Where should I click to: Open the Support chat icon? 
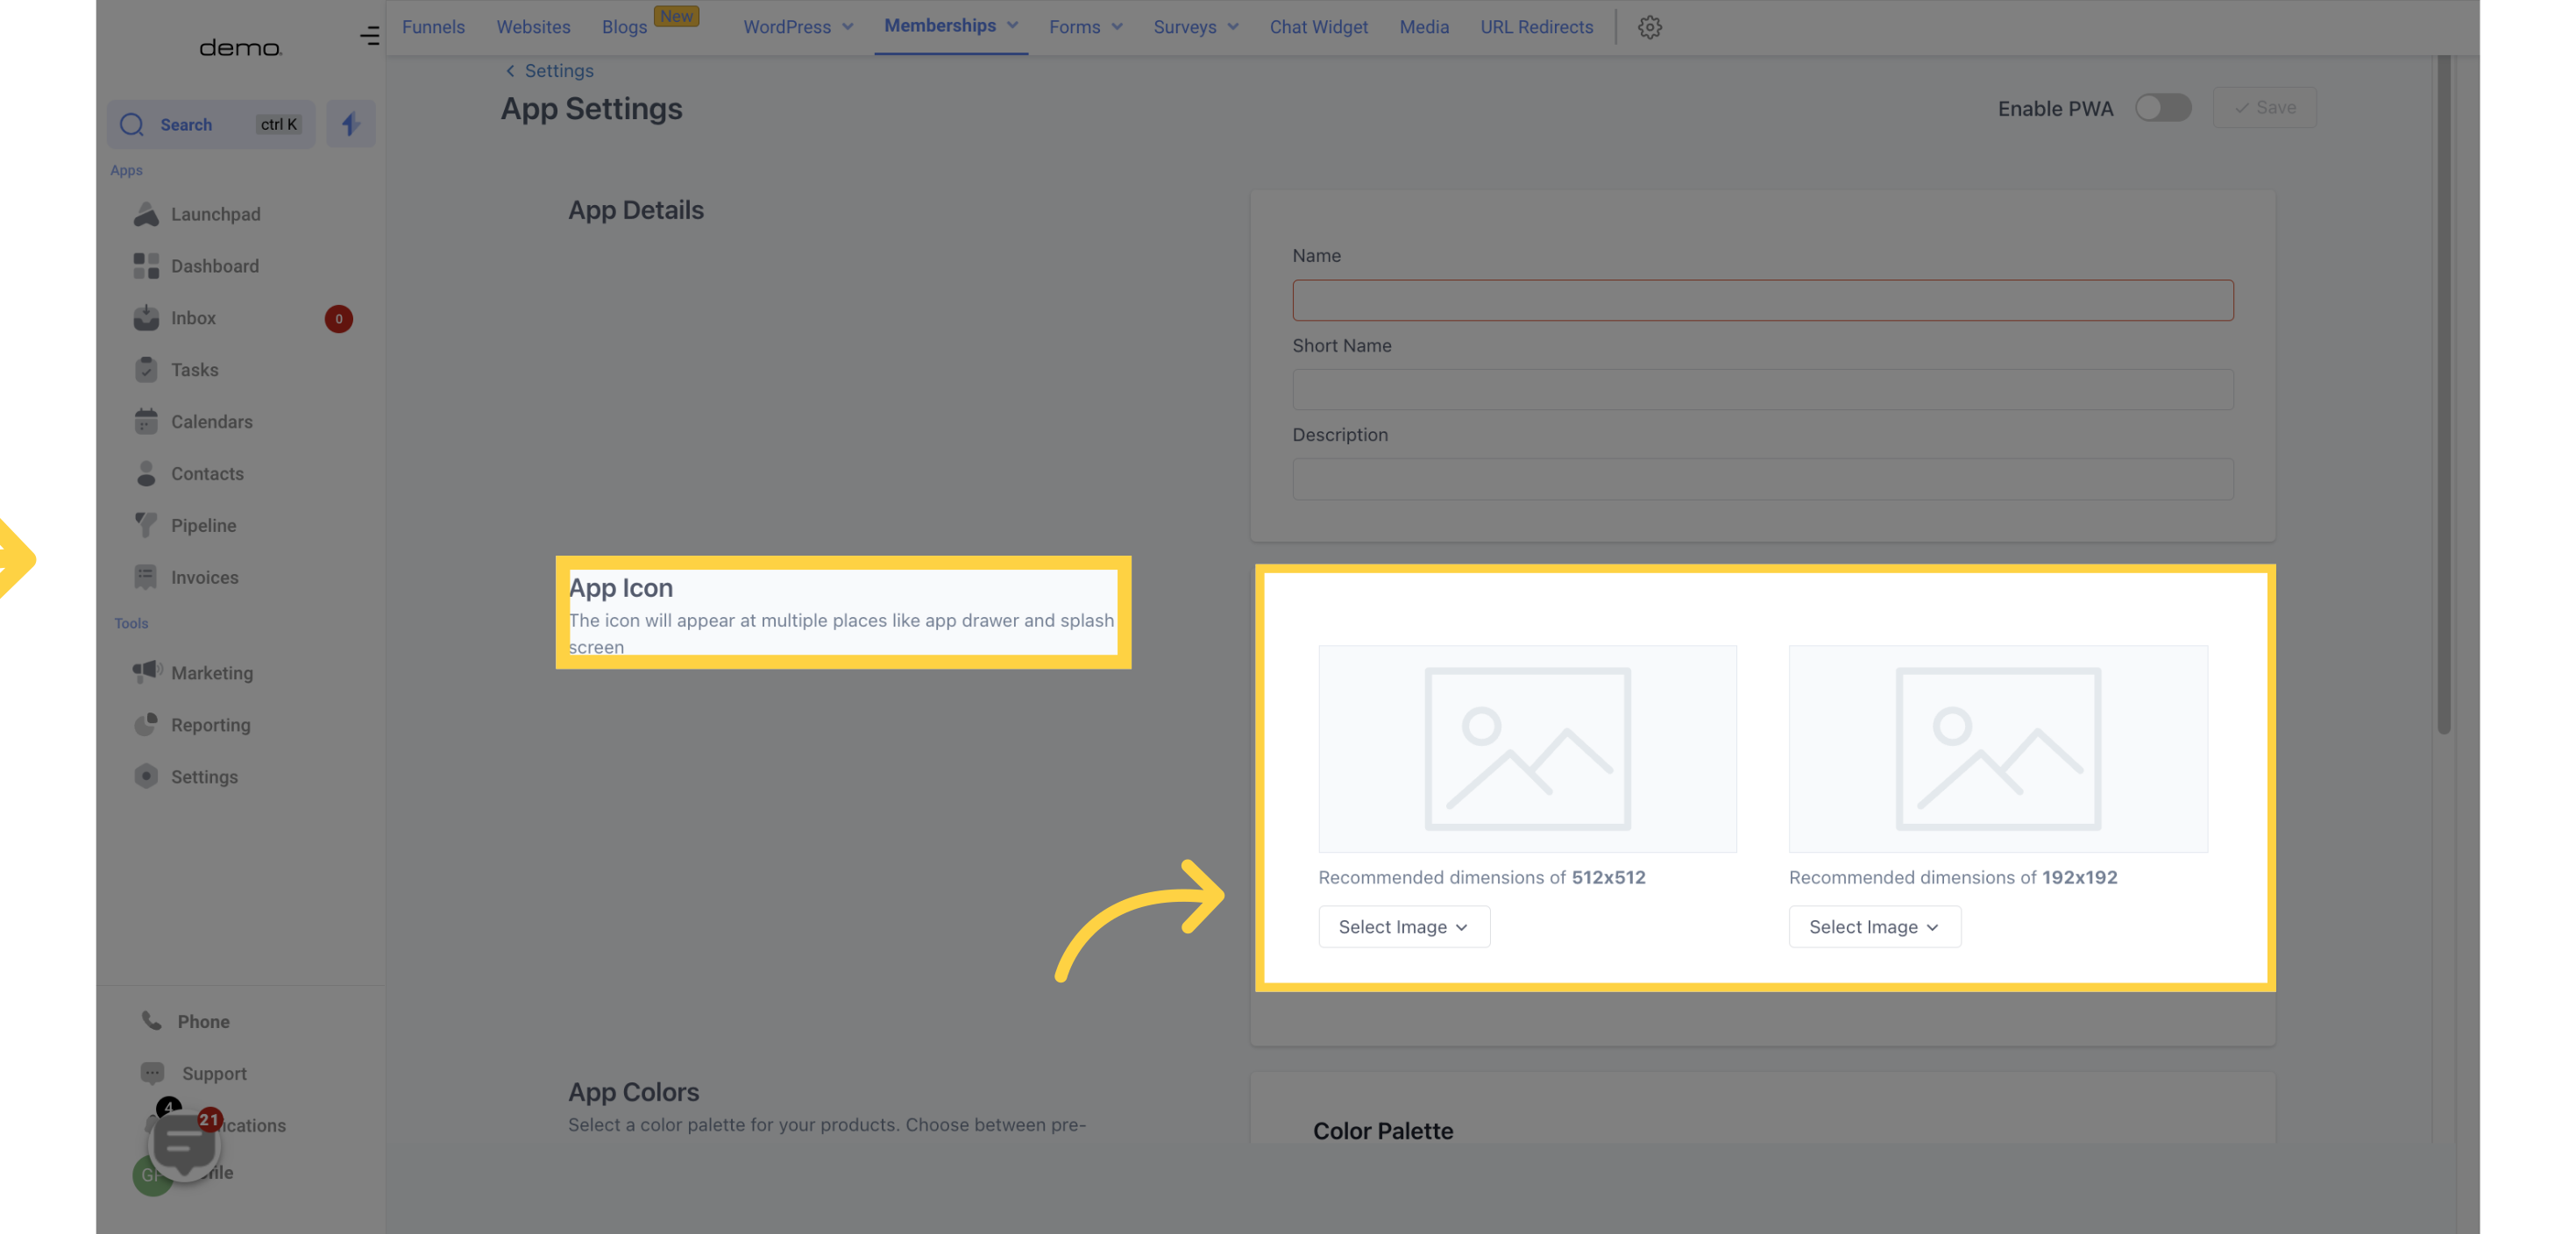click(152, 1073)
